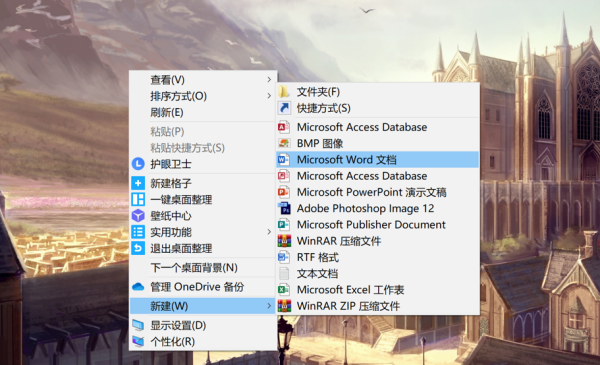Click the Word icon for Microsoft Word 文档

click(284, 160)
